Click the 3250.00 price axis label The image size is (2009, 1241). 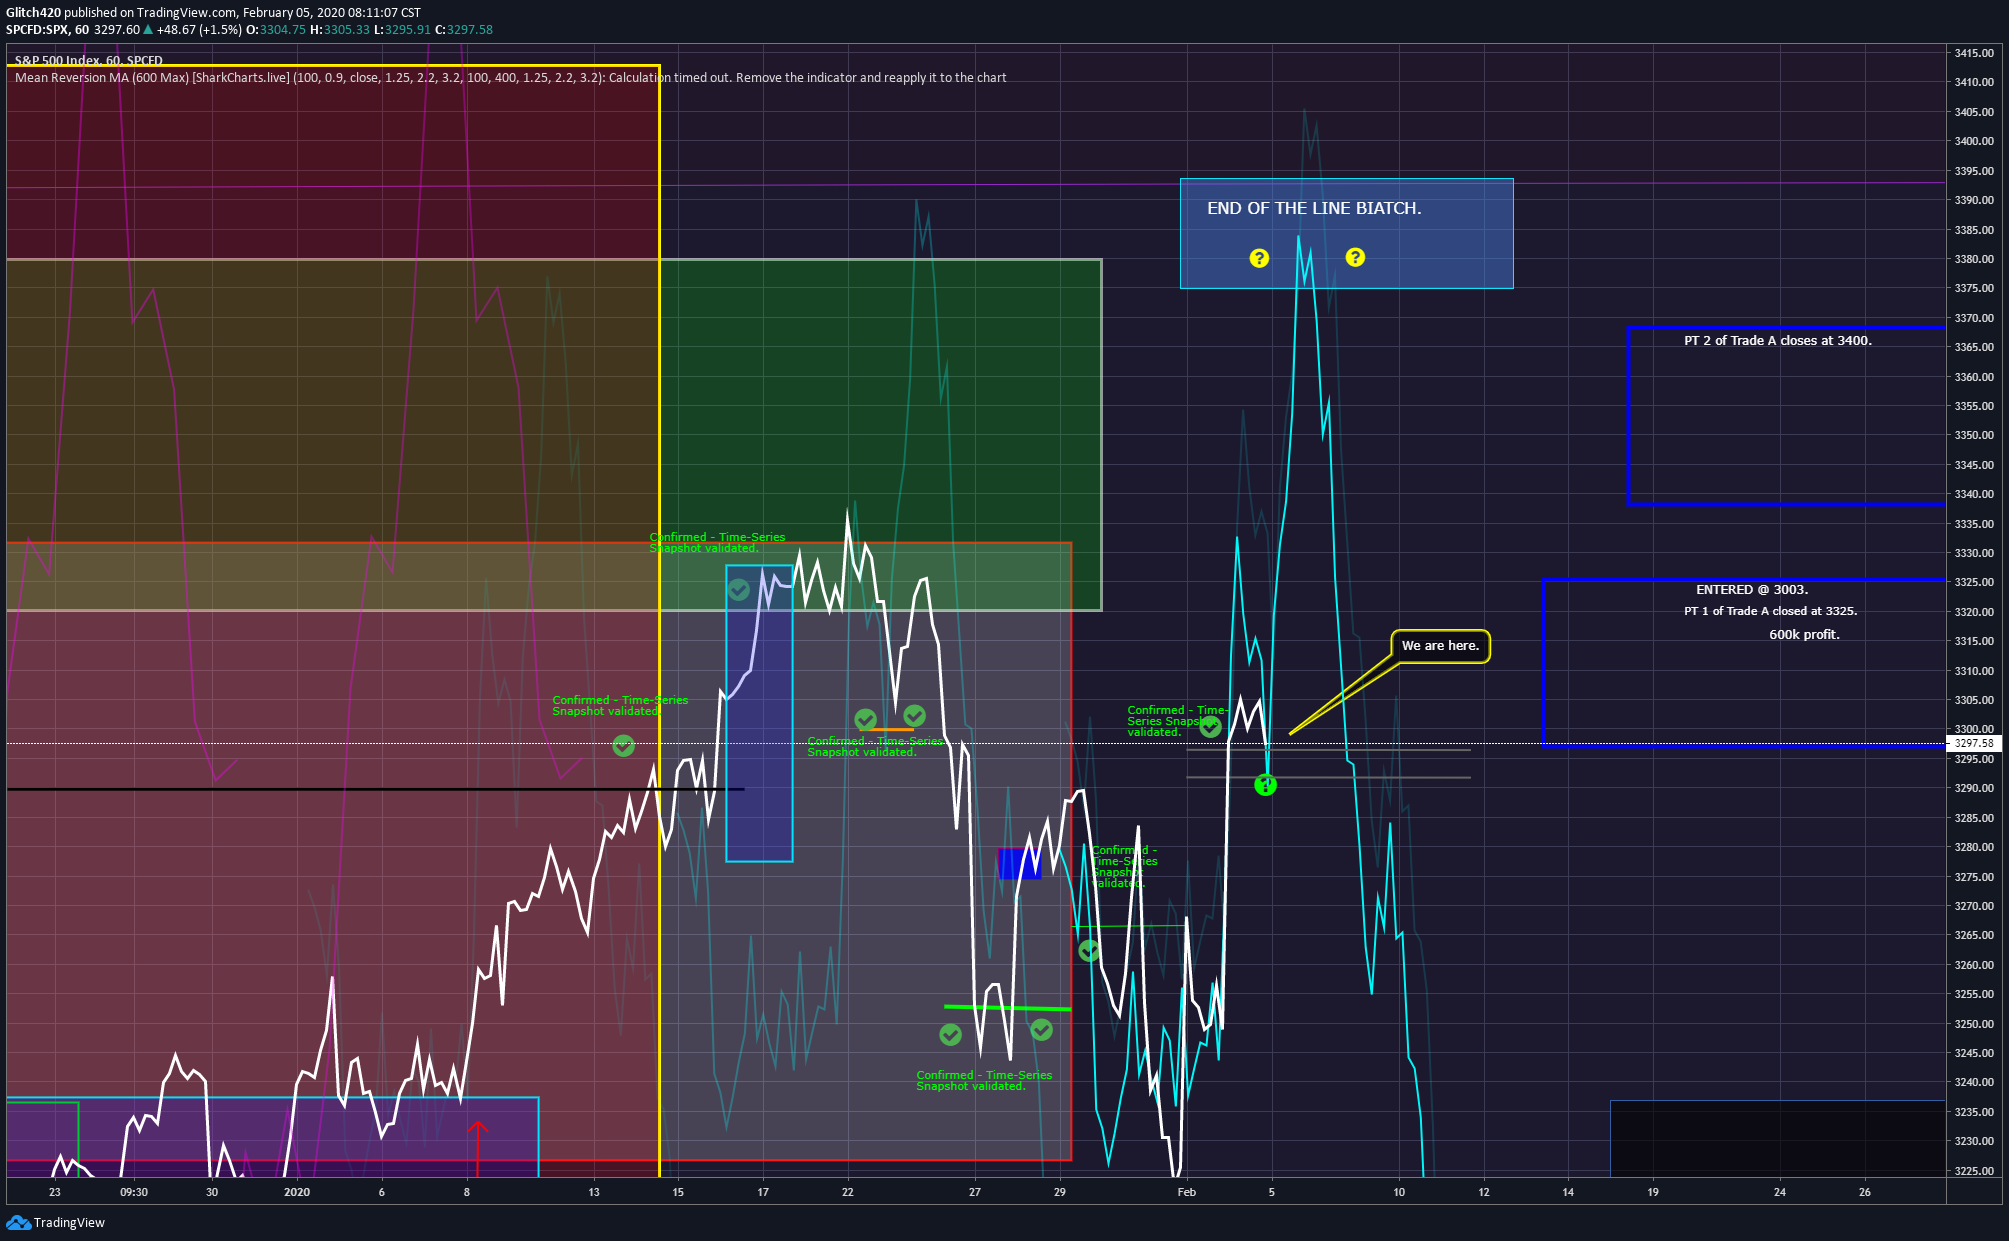coord(1973,1024)
